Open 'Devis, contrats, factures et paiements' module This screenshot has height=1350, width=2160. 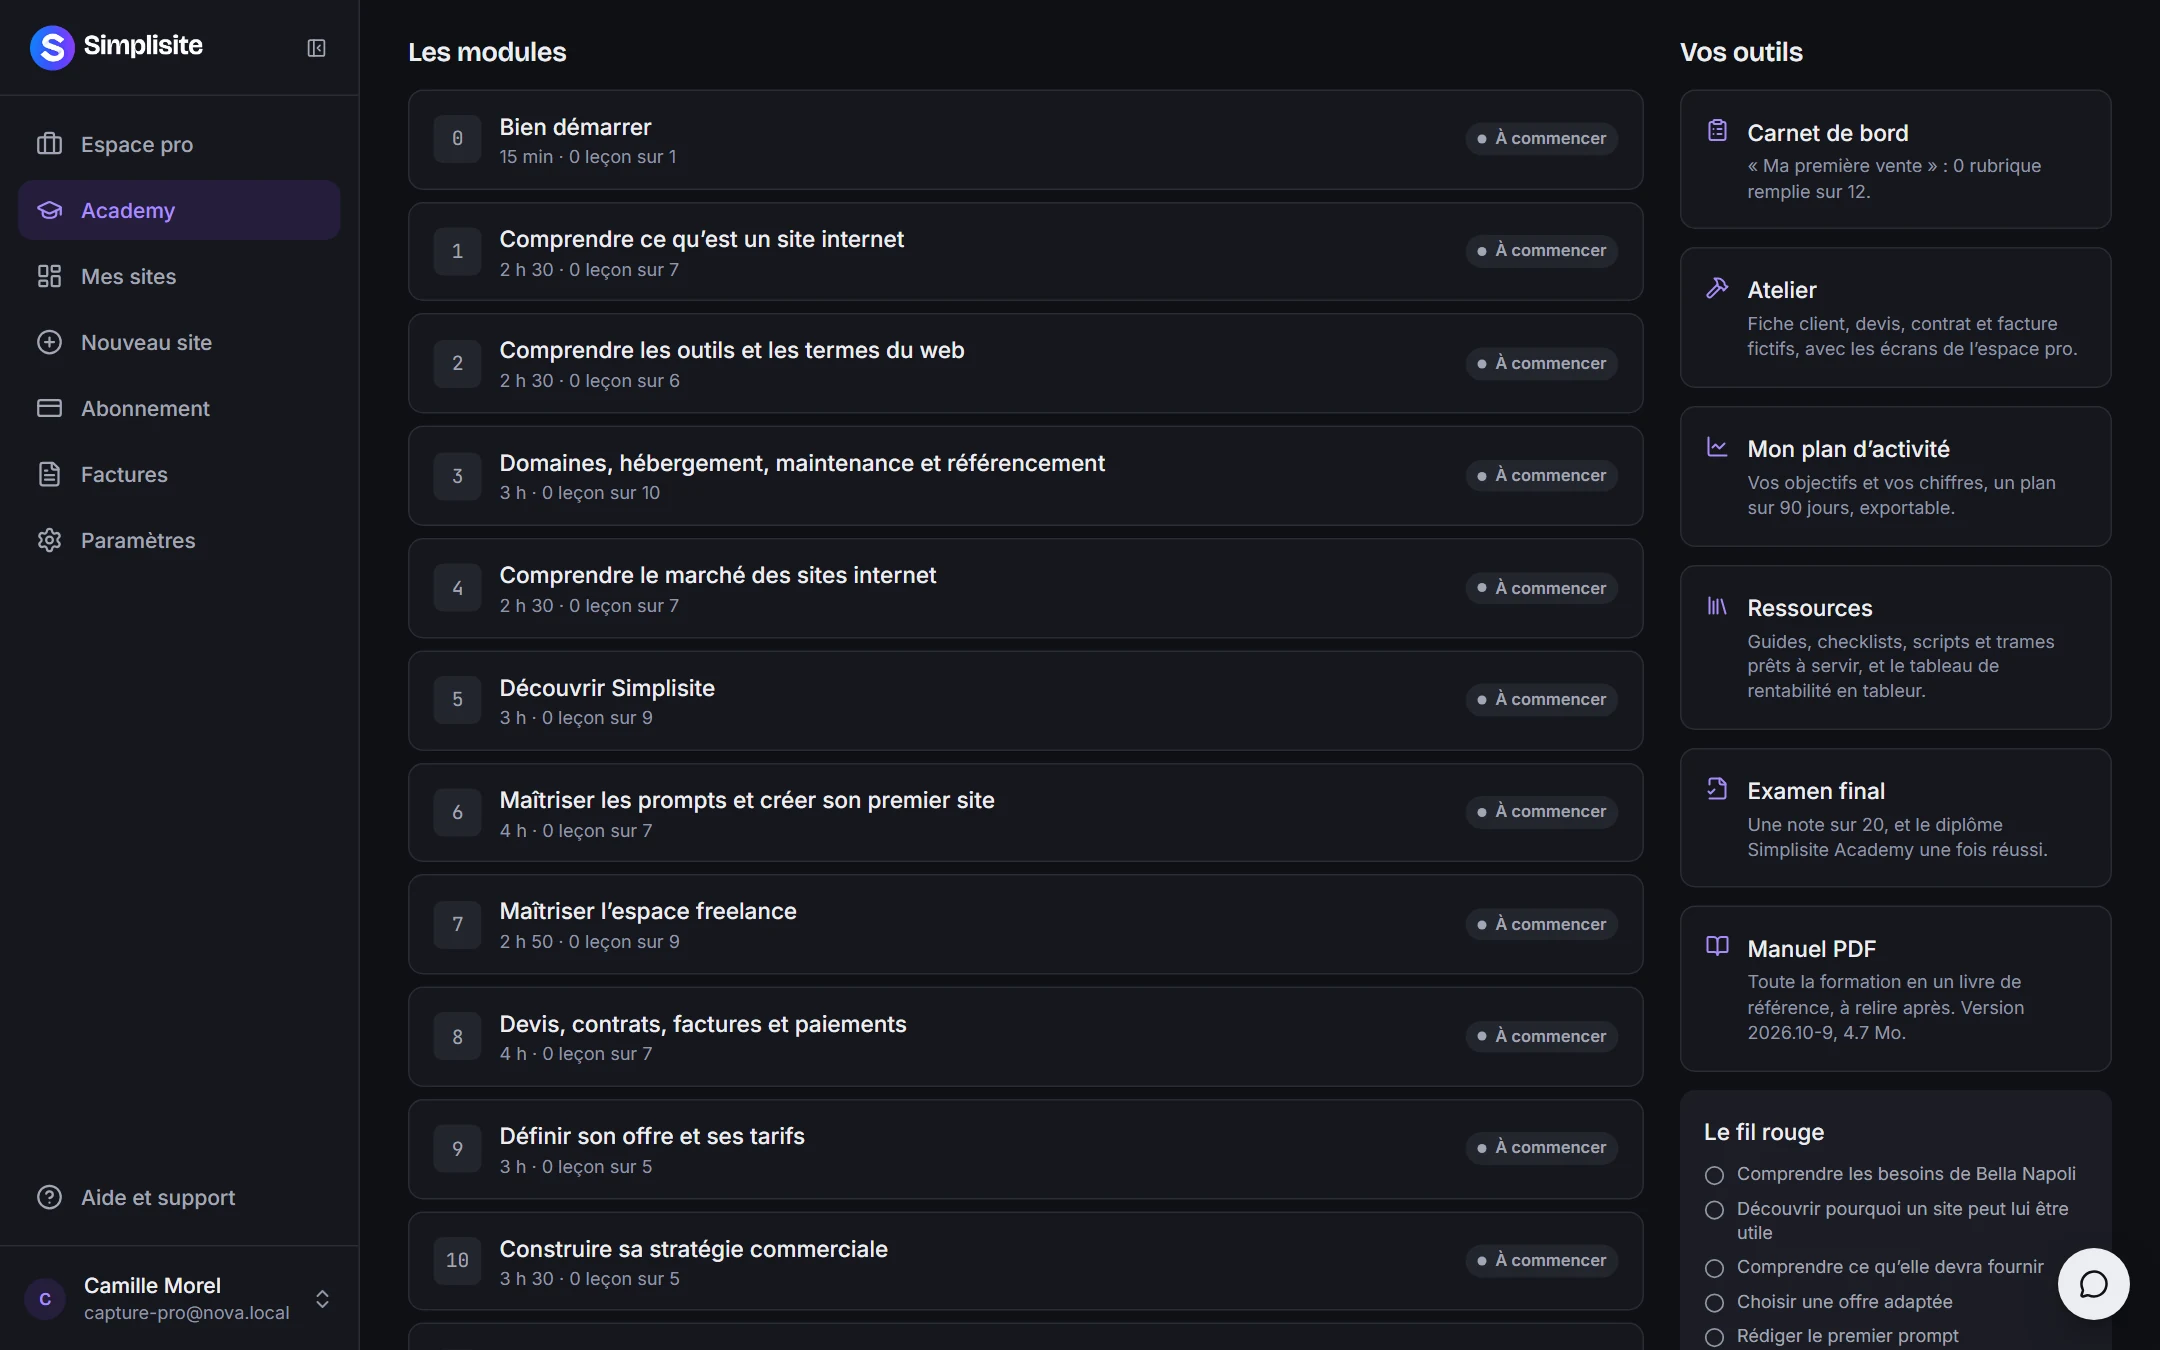[x=1025, y=1037]
